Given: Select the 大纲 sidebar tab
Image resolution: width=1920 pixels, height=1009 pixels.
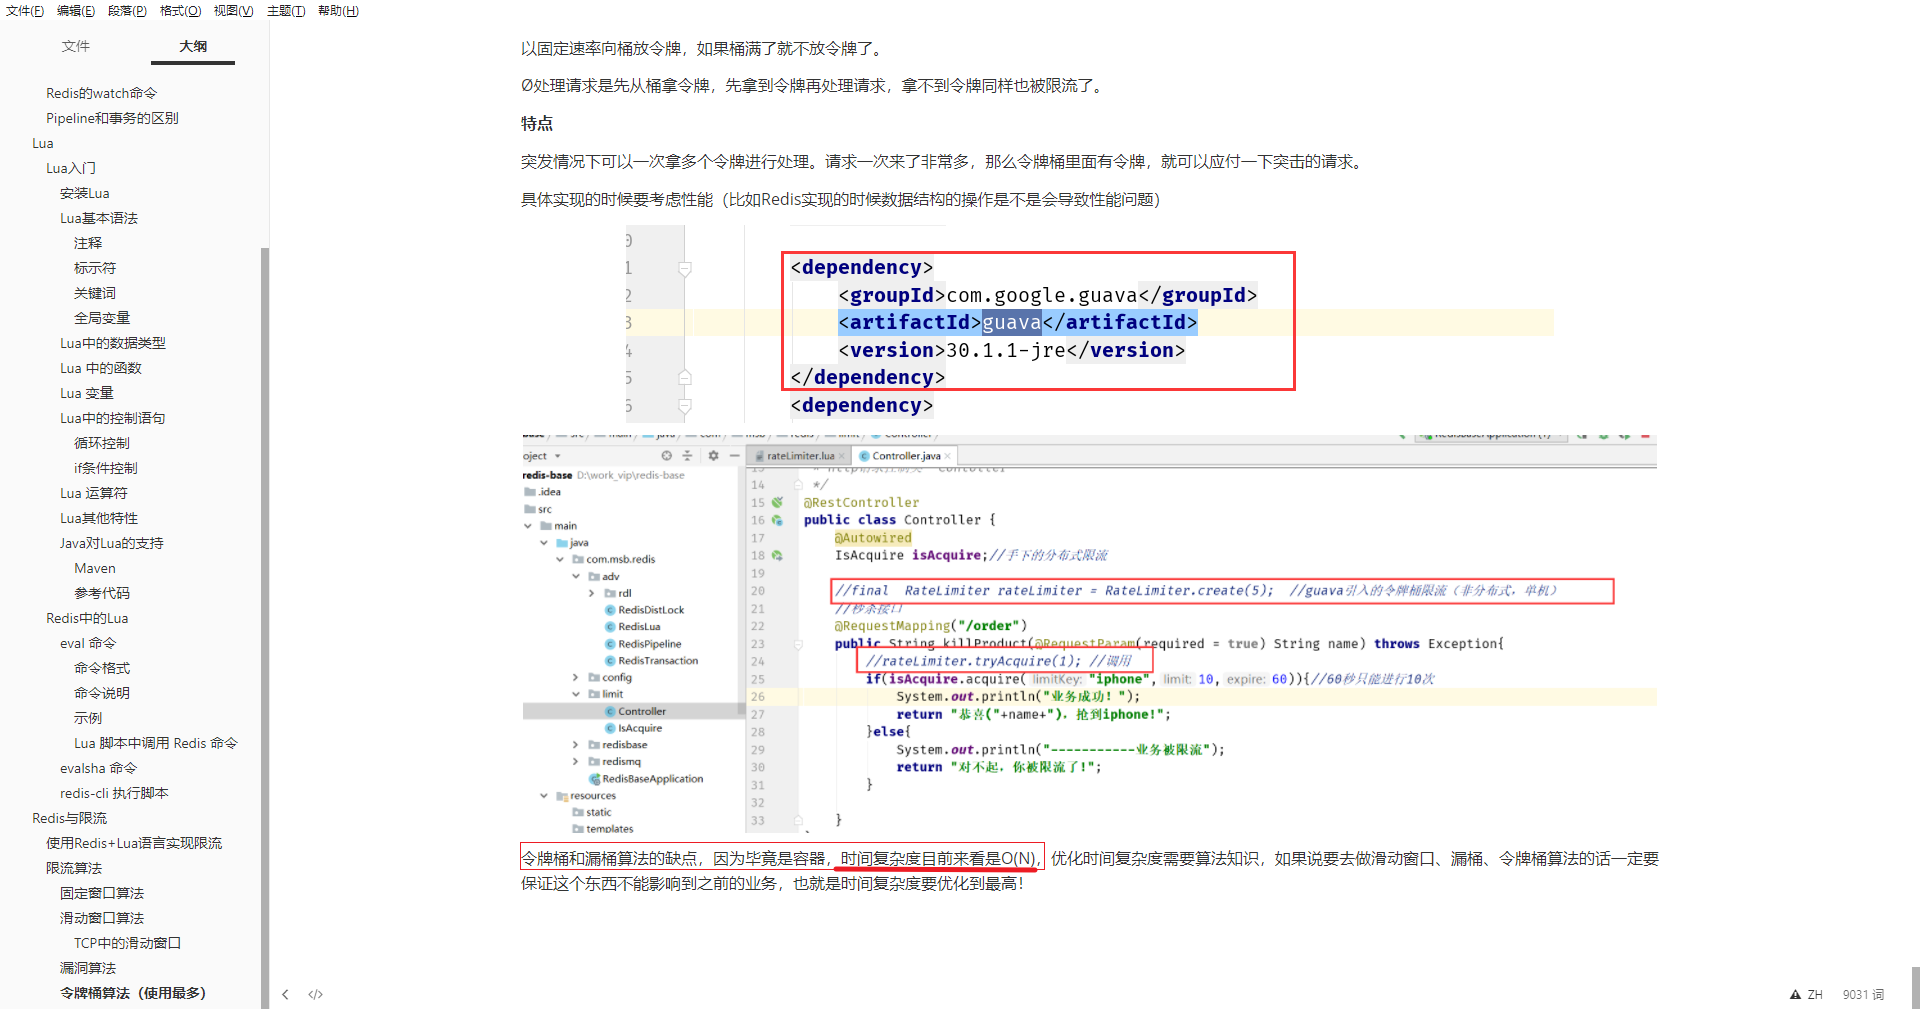Looking at the screenshot, I should (x=192, y=46).
